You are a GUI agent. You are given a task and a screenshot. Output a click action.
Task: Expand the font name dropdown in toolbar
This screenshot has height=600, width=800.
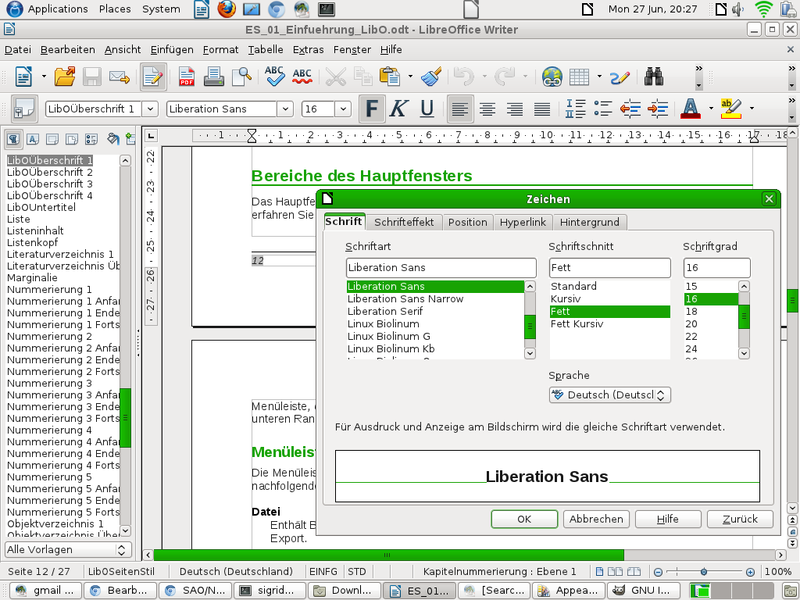(x=284, y=108)
